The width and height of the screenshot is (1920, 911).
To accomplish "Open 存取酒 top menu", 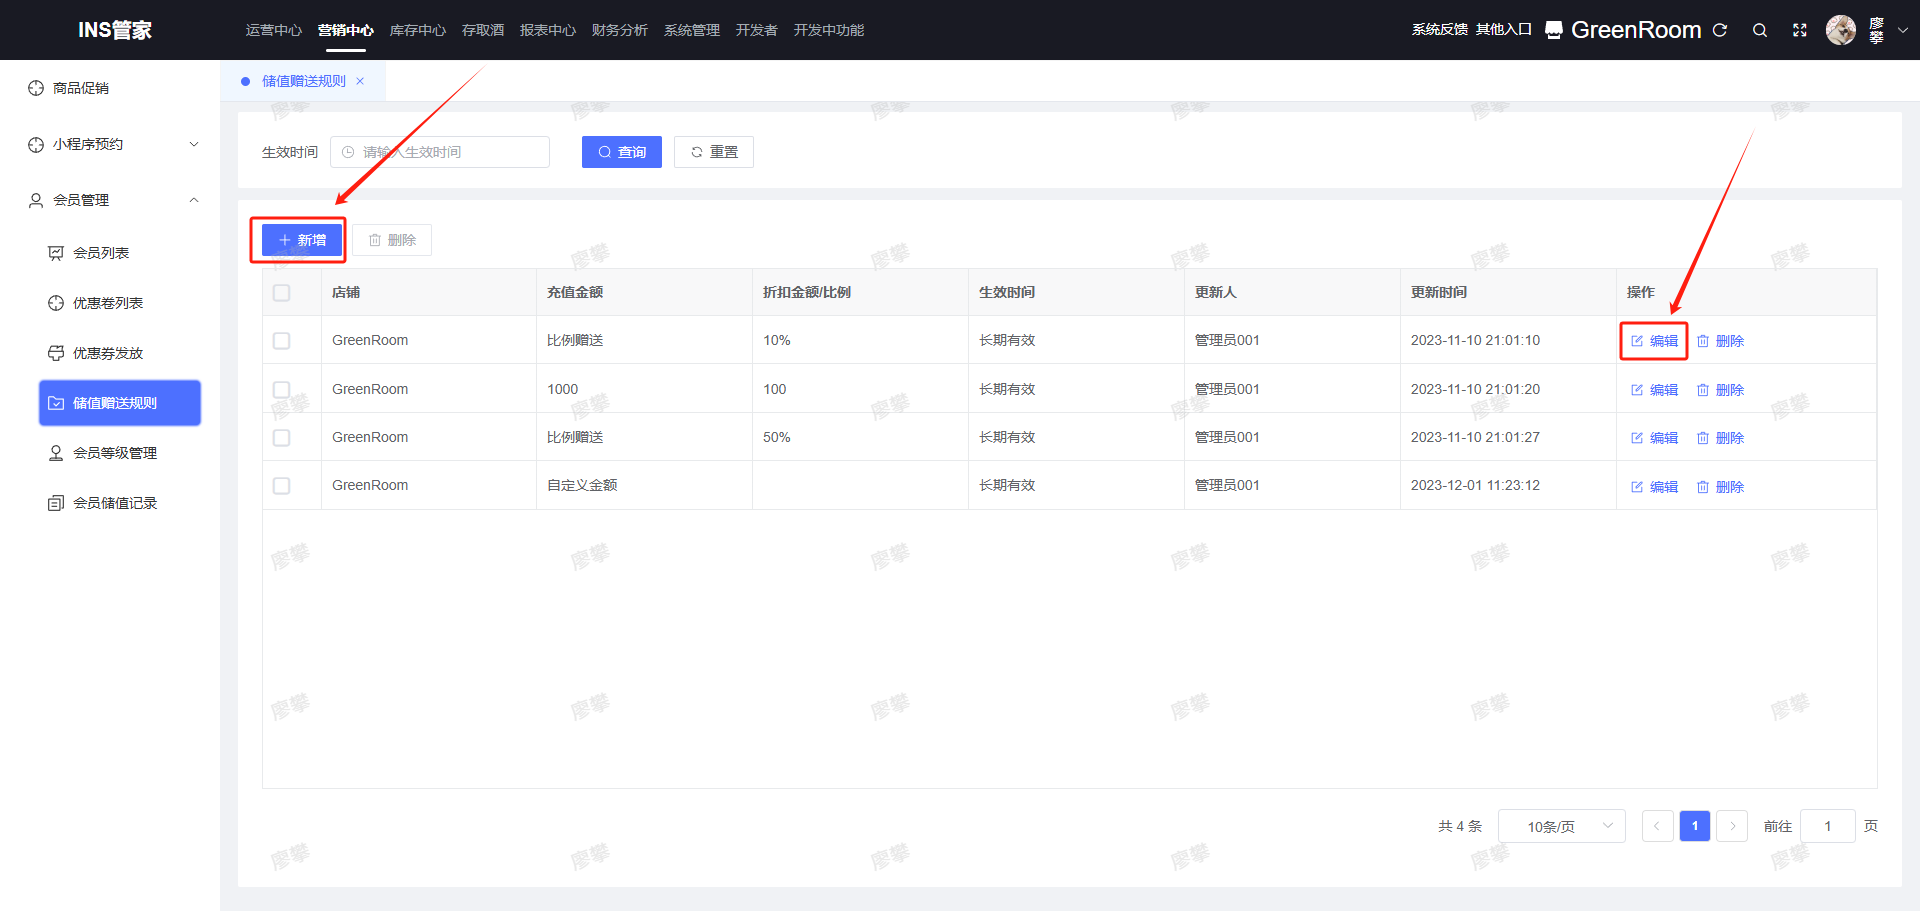I will tap(483, 30).
